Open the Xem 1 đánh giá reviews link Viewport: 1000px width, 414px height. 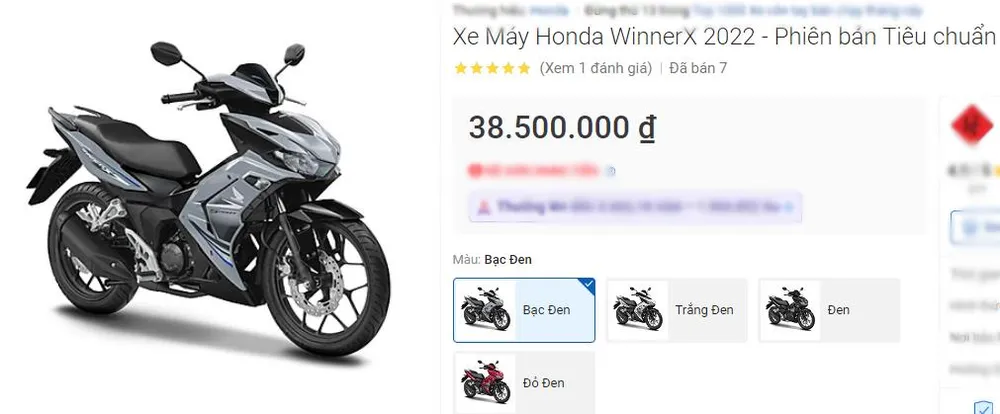(596, 68)
